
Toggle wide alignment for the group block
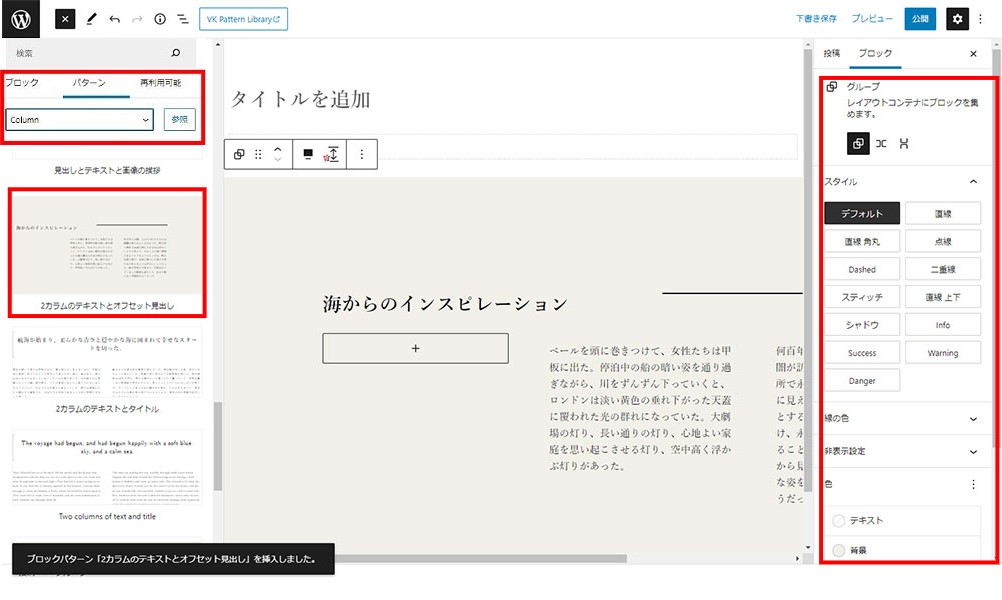(x=306, y=153)
